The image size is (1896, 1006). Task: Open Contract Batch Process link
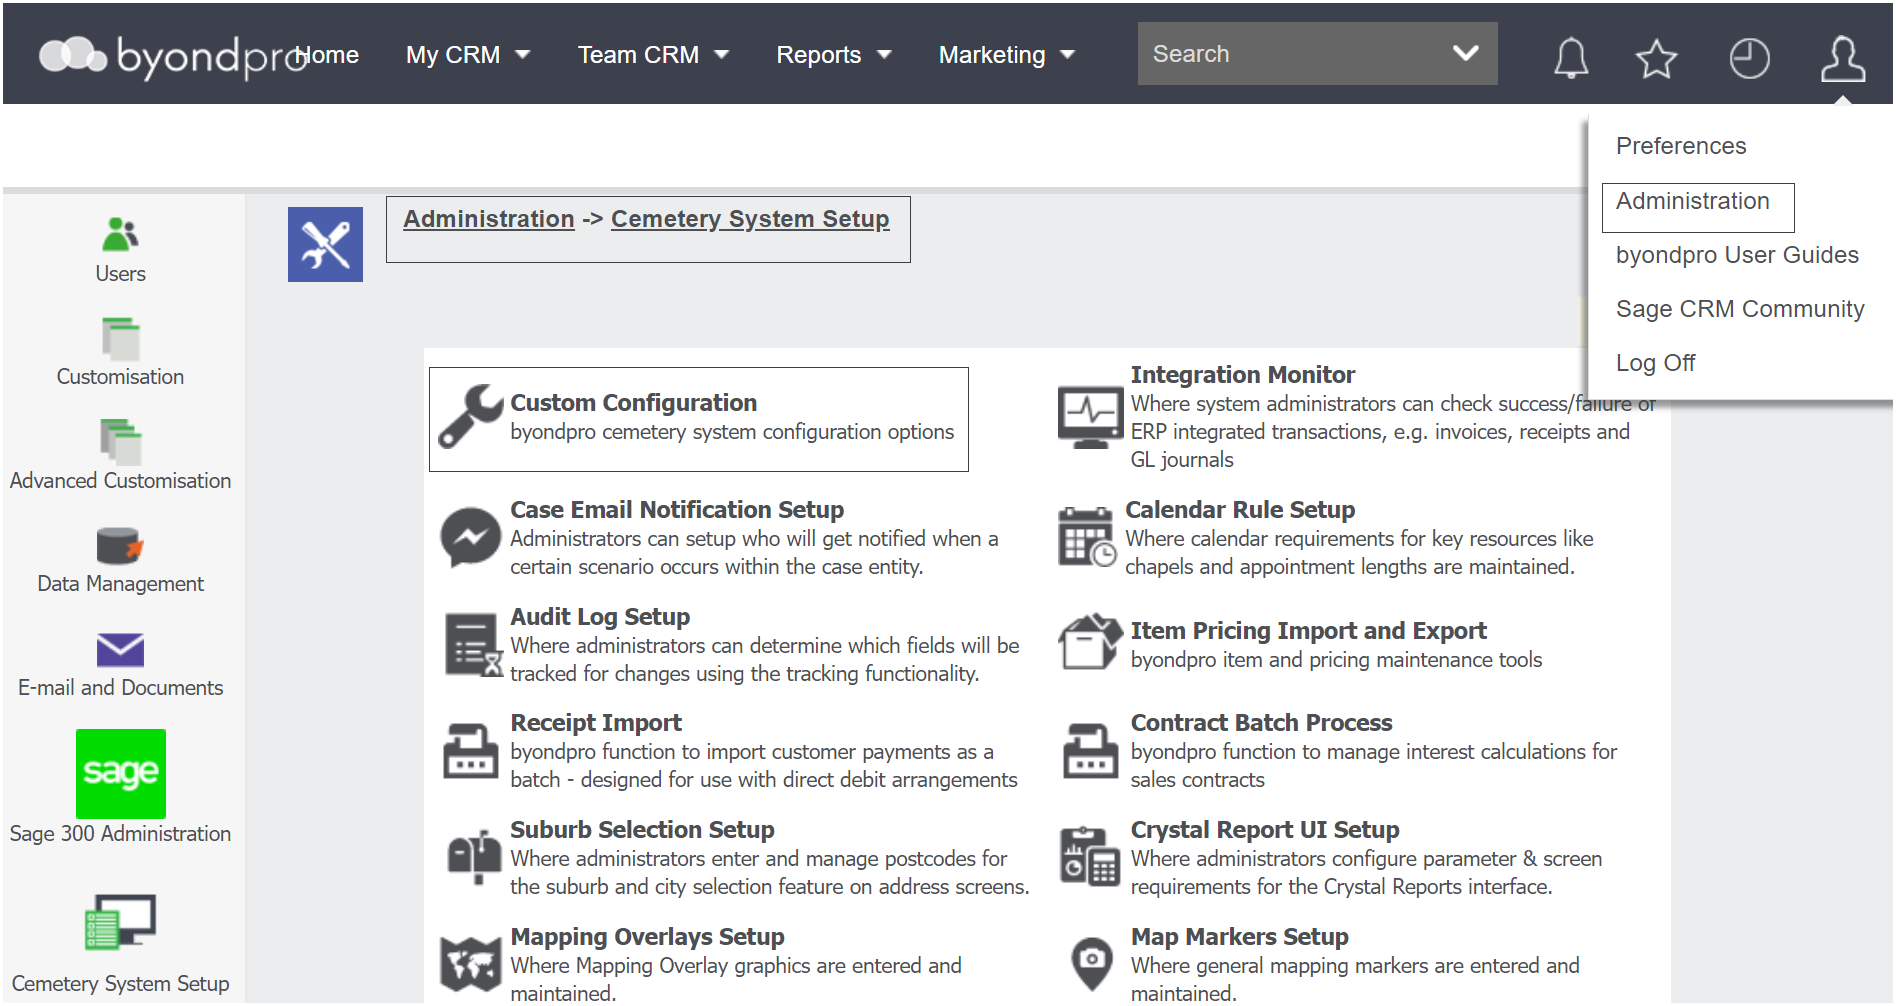coord(1261,723)
